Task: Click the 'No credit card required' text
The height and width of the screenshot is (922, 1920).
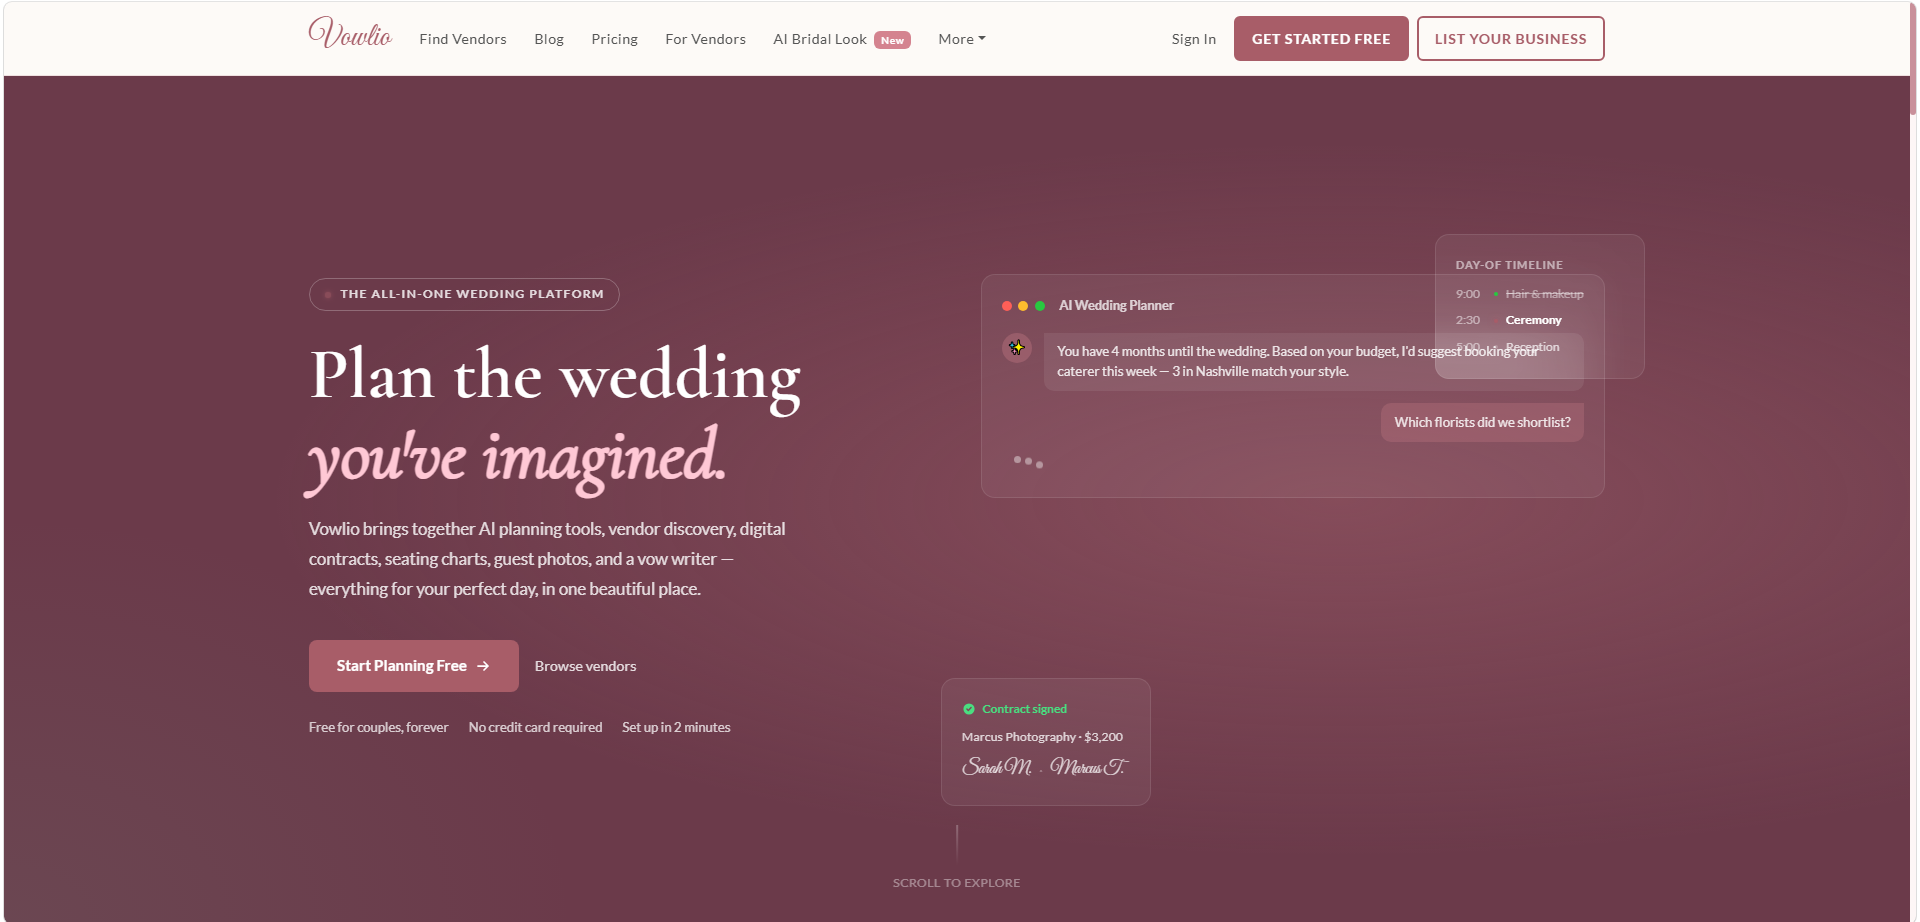Action: [x=535, y=727]
